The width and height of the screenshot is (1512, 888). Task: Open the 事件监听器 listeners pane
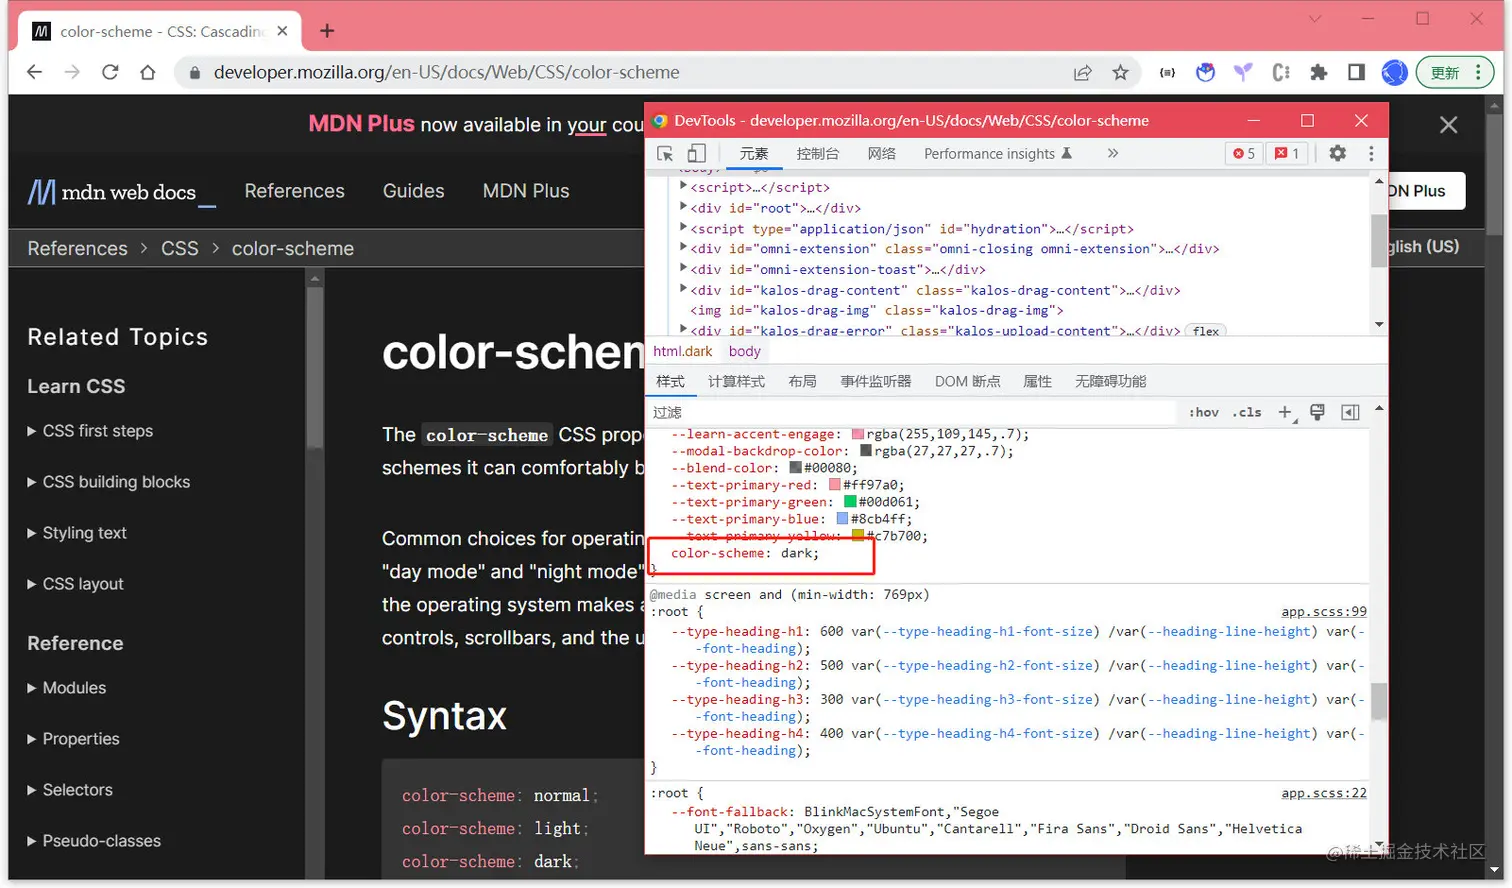(875, 381)
